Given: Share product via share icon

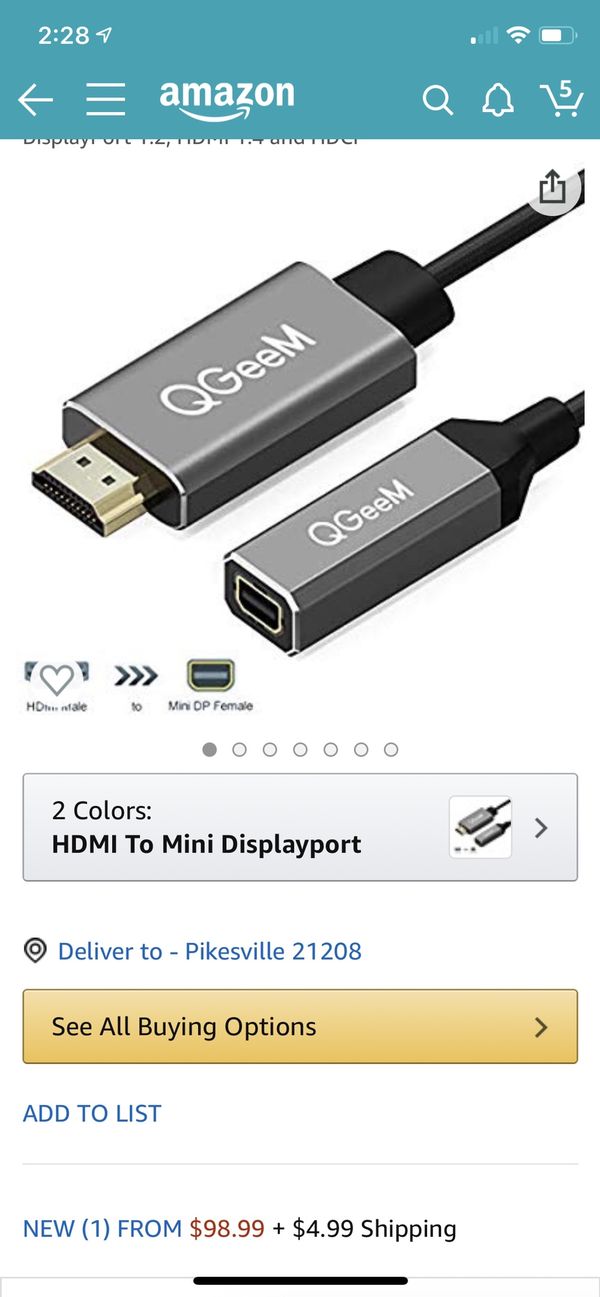Looking at the screenshot, I should click(x=552, y=186).
